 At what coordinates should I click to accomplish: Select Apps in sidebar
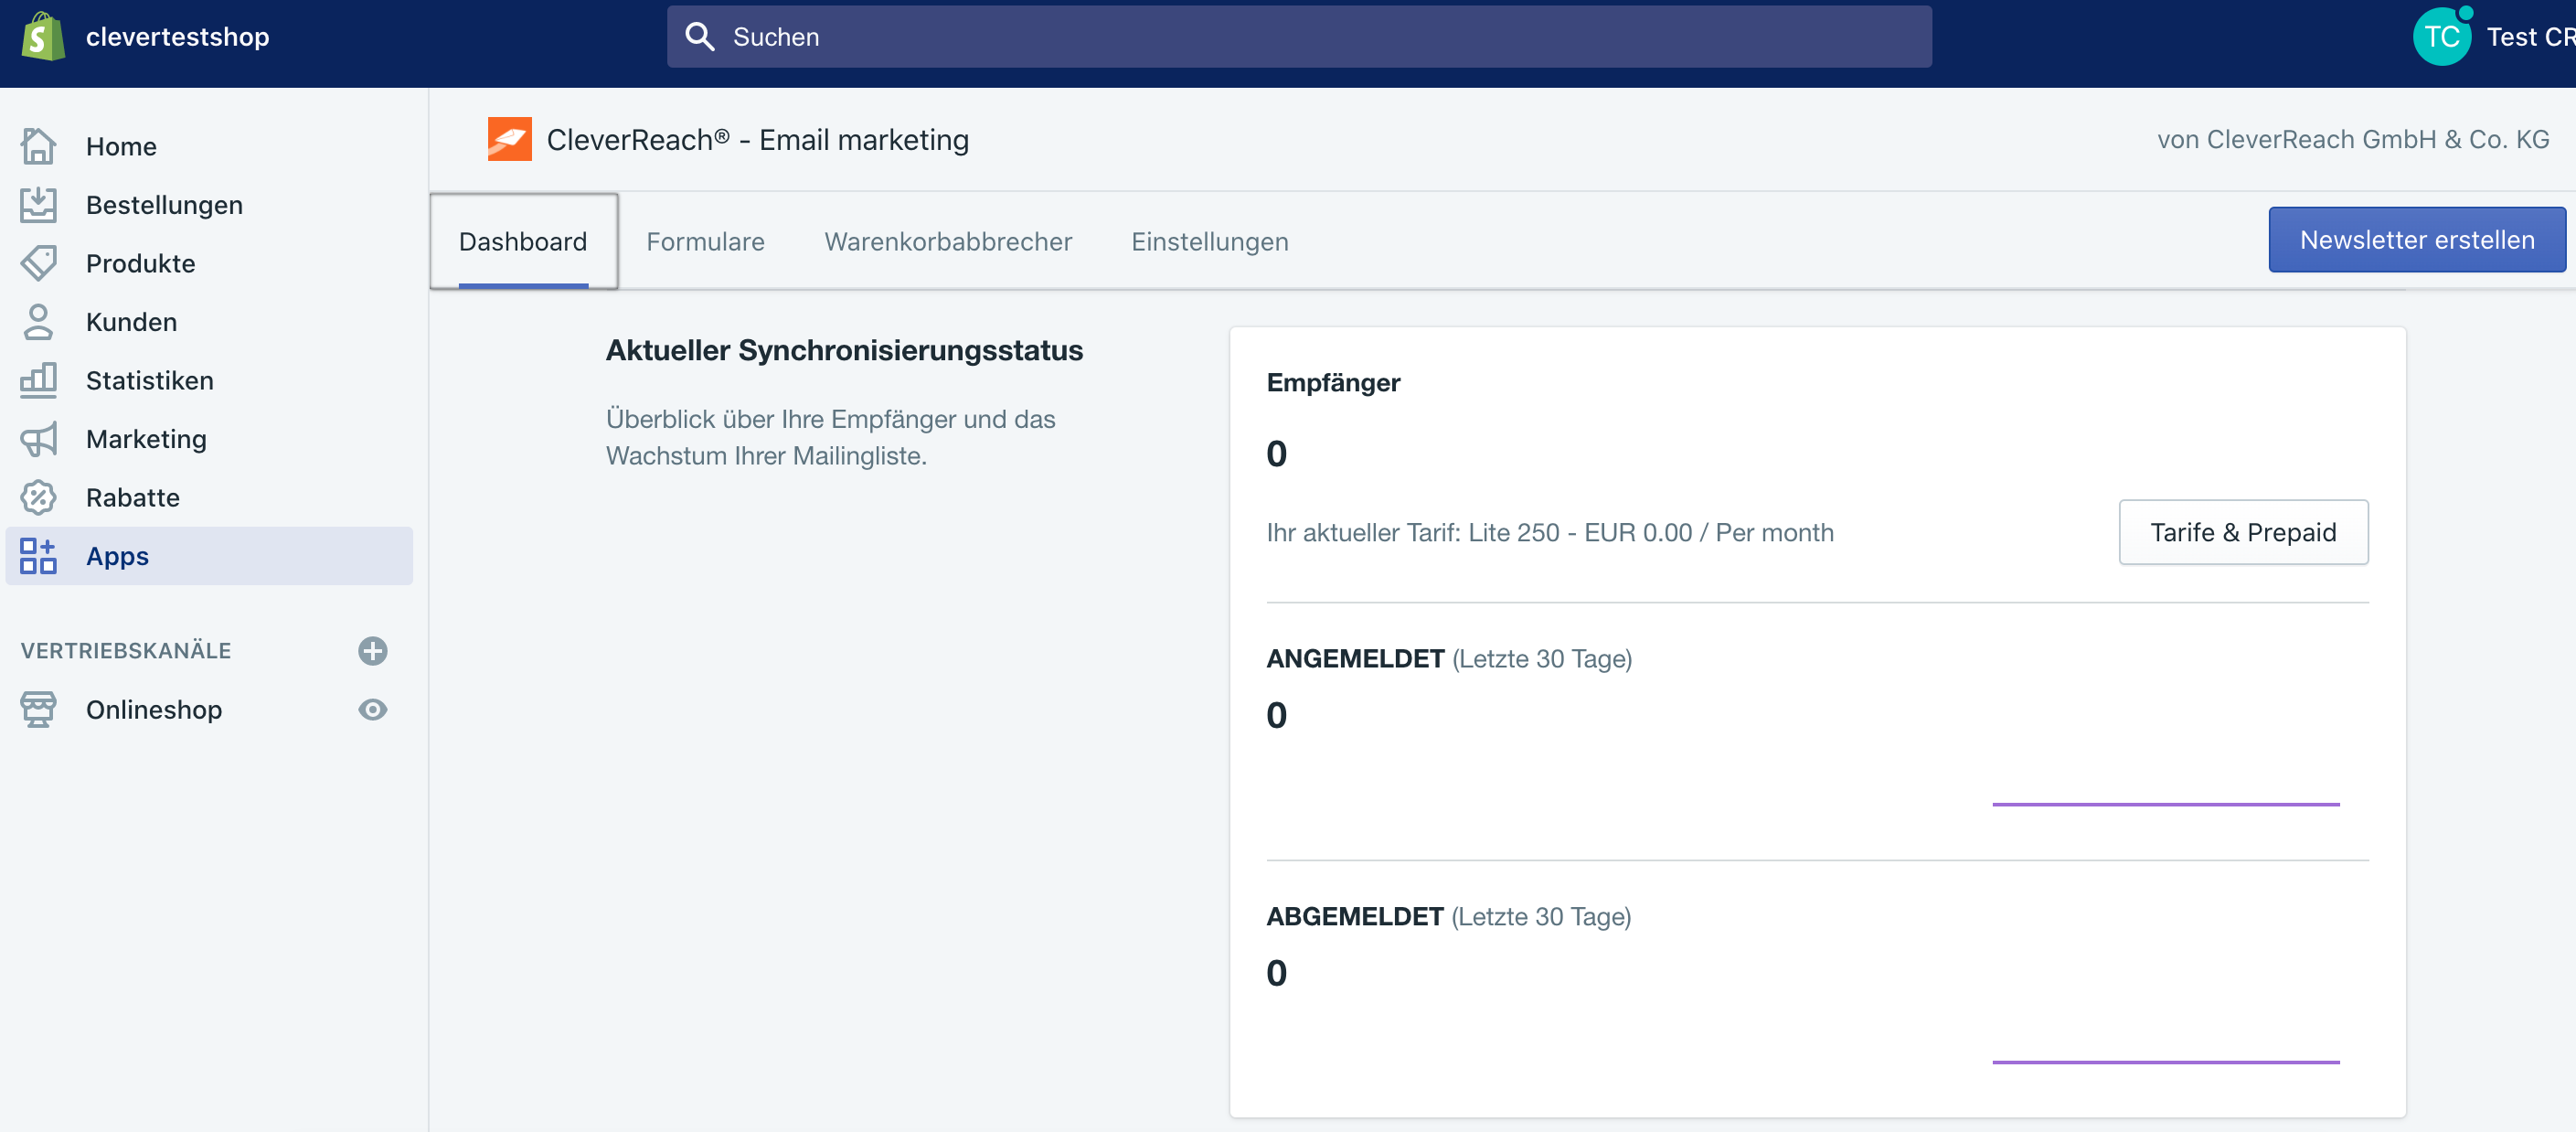pyautogui.click(x=209, y=556)
